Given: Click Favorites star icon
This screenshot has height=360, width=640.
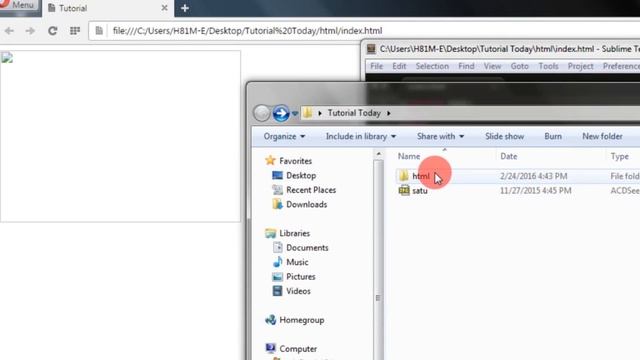Looking at the screenshot, I should coord(270,160).
